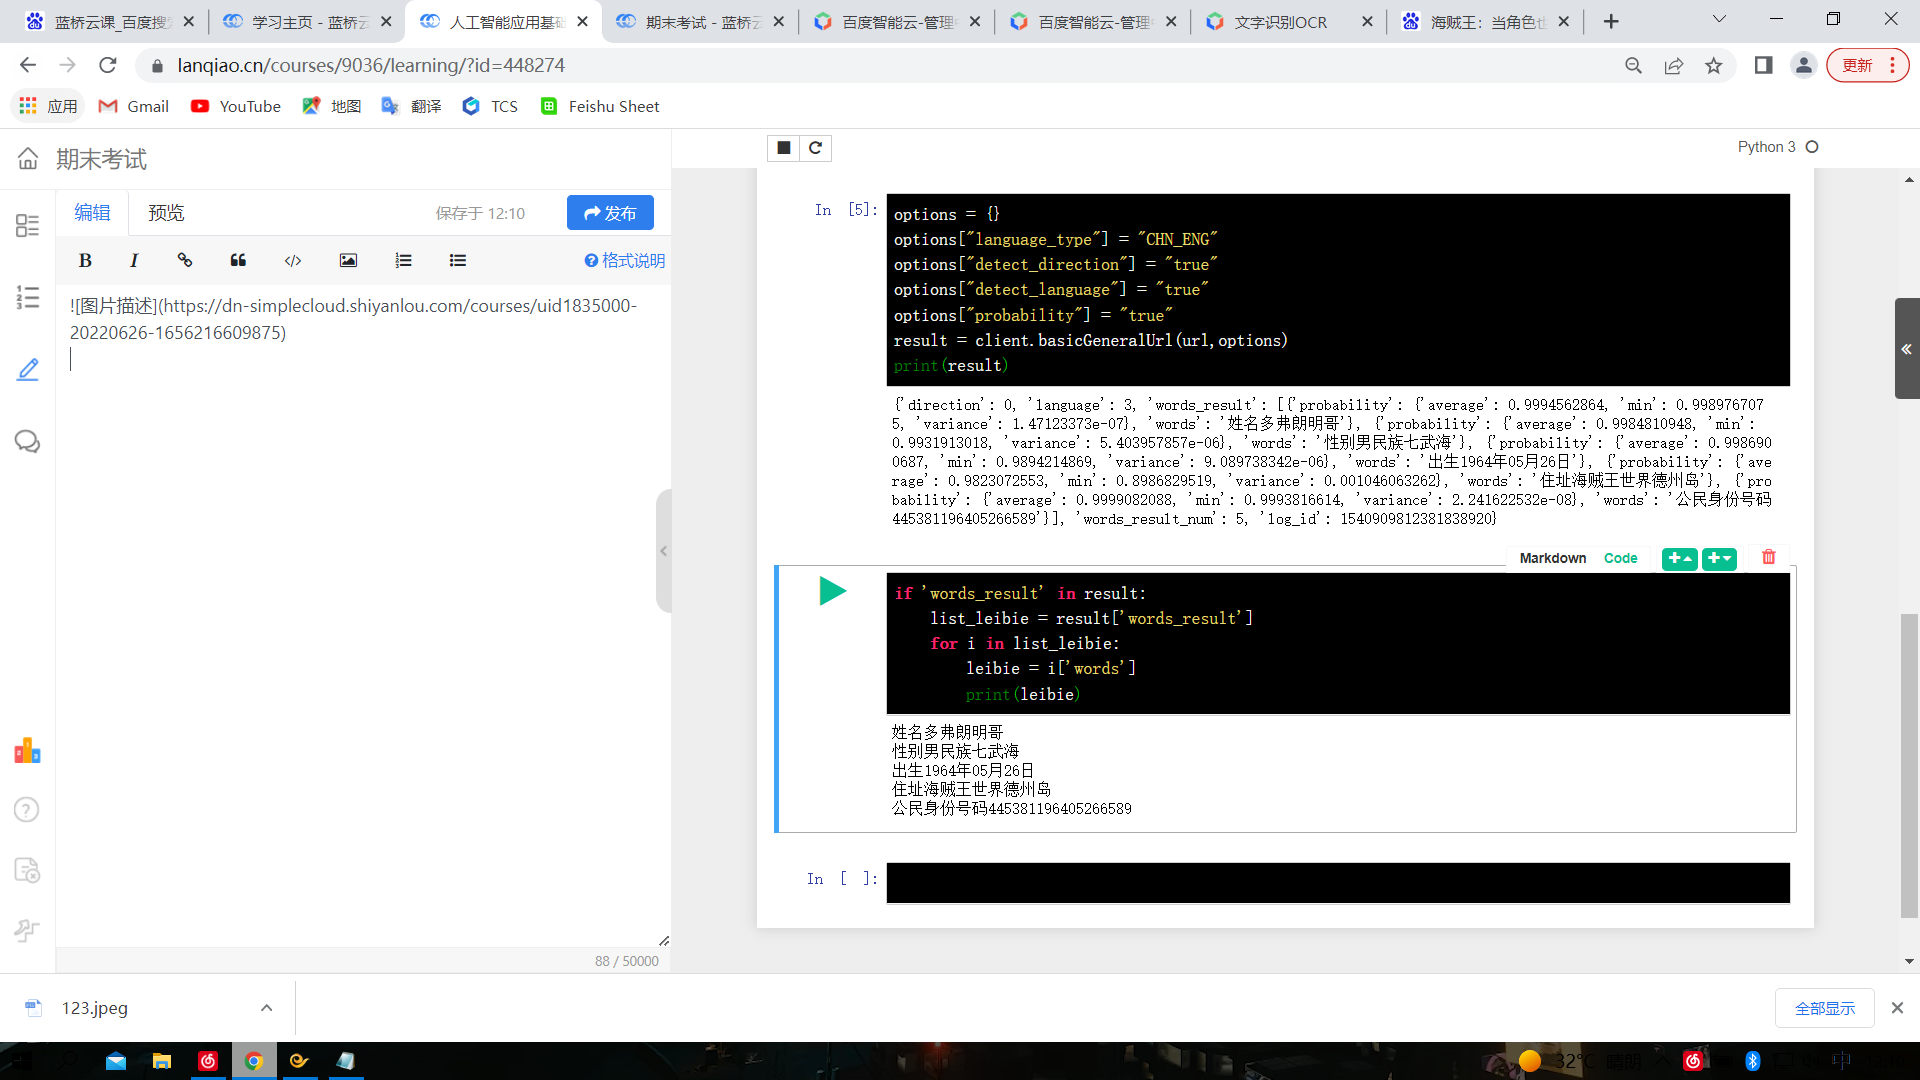The image size is (1920, 1080).
Task: Insert an image with the picture icon
Action: (x=348, y=261)
